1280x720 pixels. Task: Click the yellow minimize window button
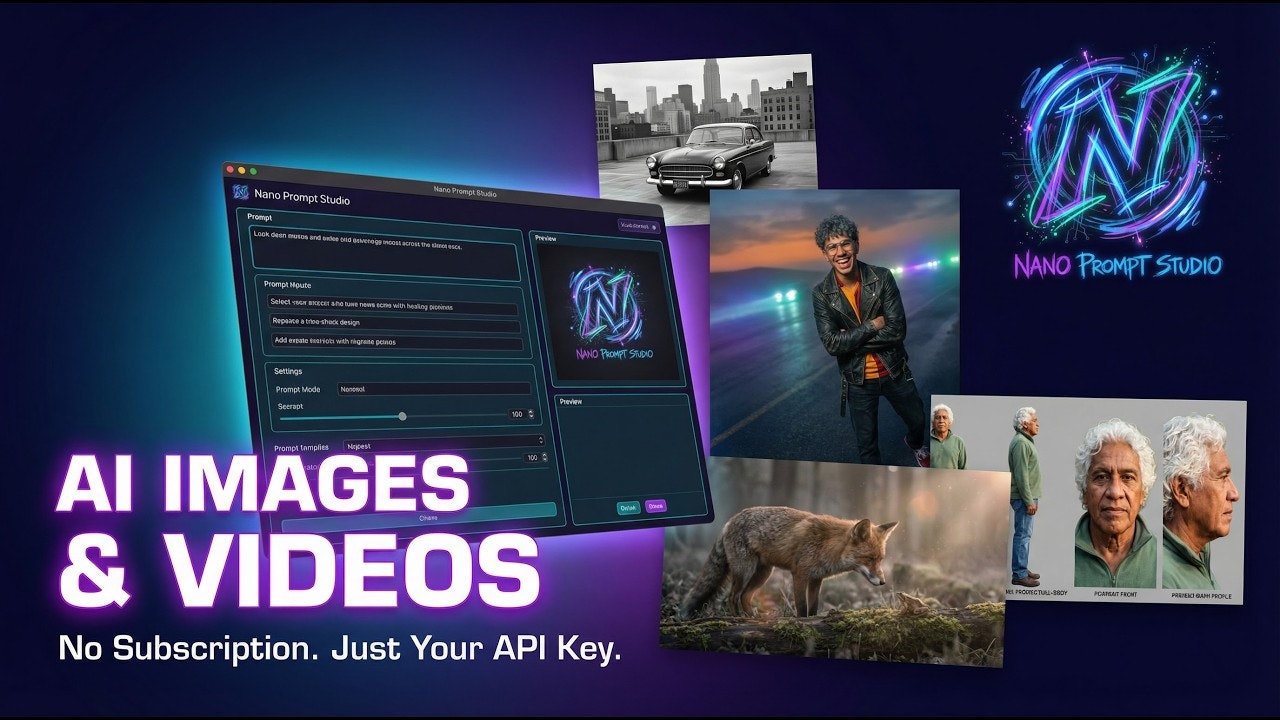(x=241, y=172)
